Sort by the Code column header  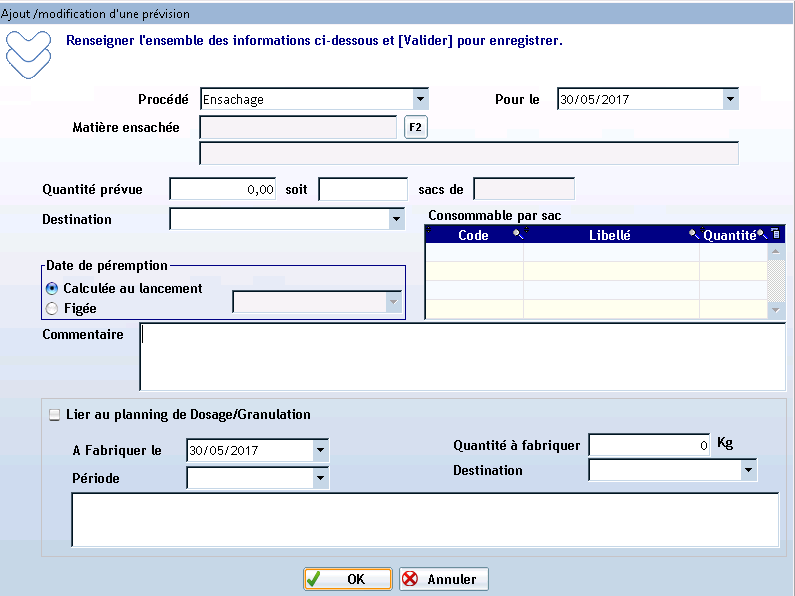coord(474,235)
